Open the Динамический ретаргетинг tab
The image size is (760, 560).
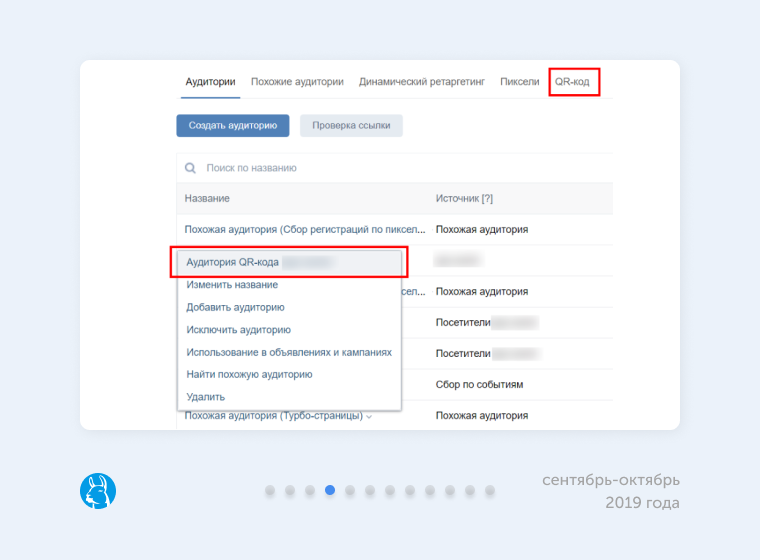pos(422,82)
